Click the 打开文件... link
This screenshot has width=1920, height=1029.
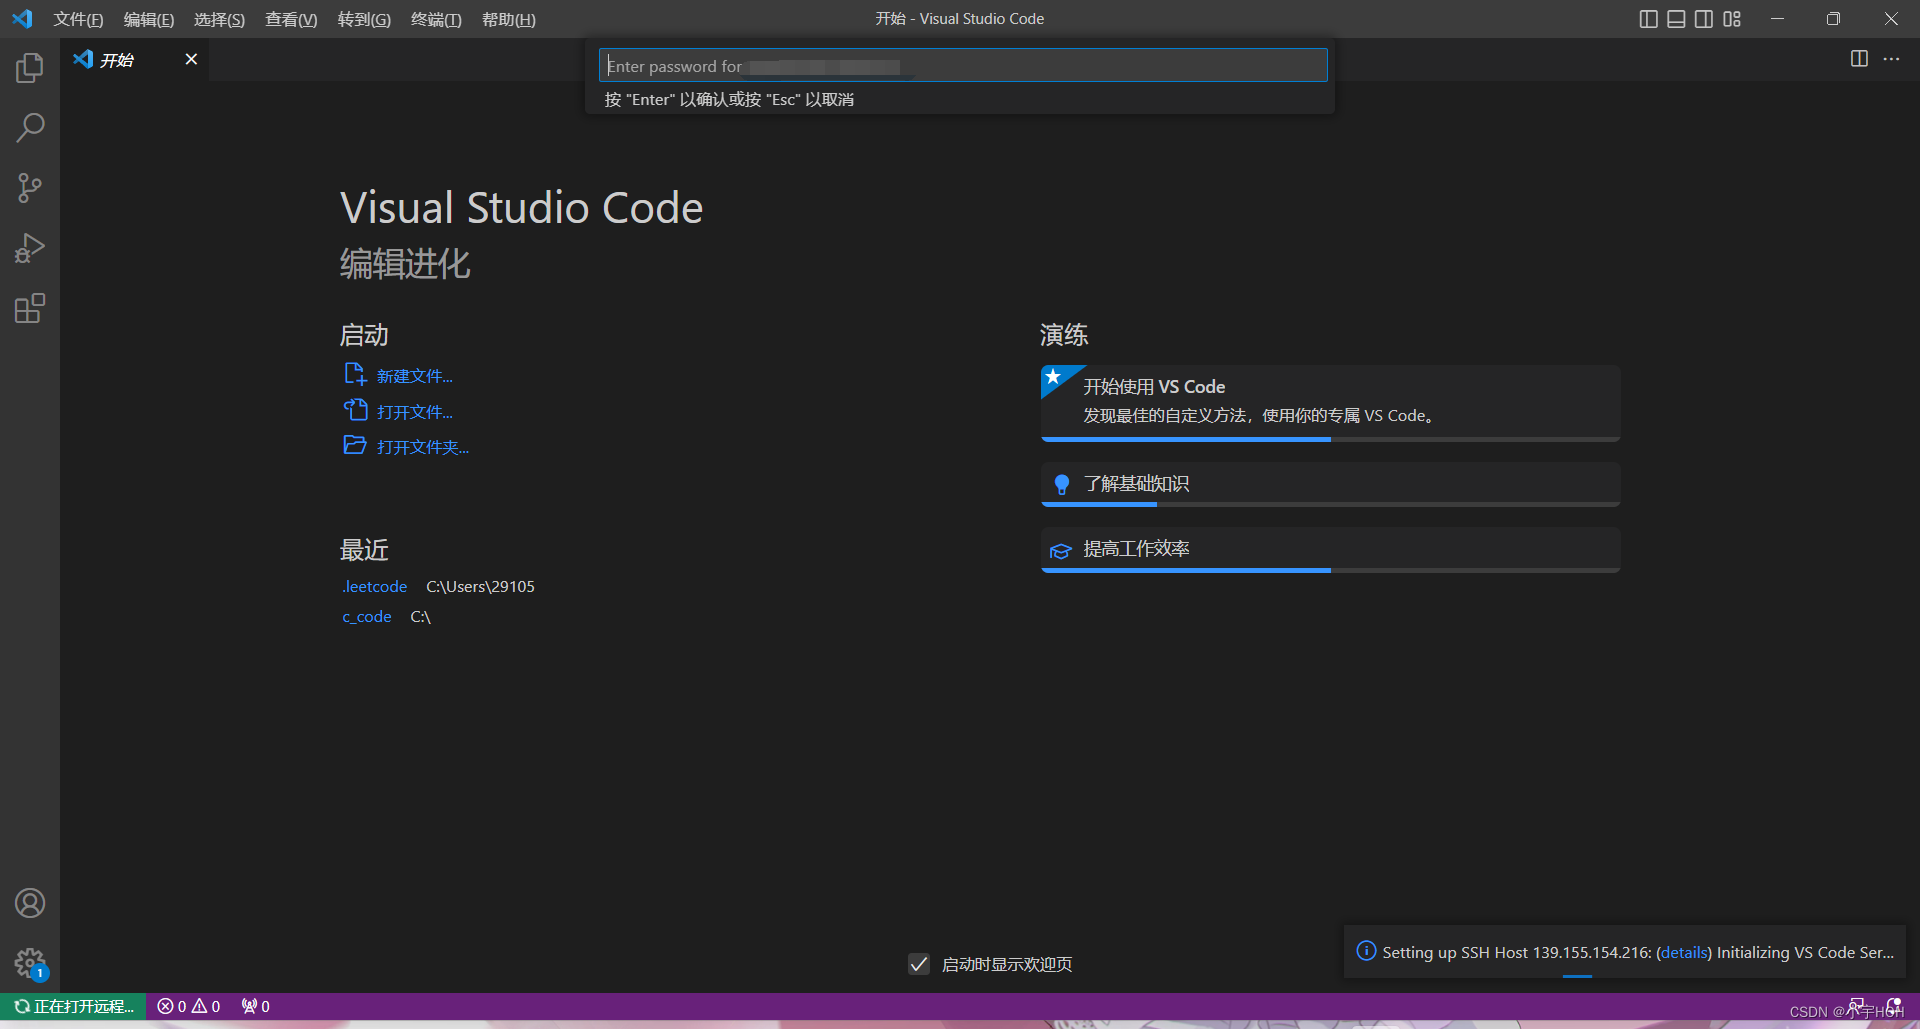tap(415, 412)
